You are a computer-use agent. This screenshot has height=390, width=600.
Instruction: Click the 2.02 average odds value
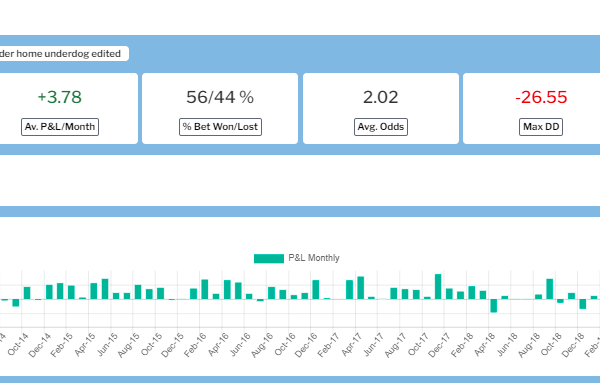click(381, 97)
